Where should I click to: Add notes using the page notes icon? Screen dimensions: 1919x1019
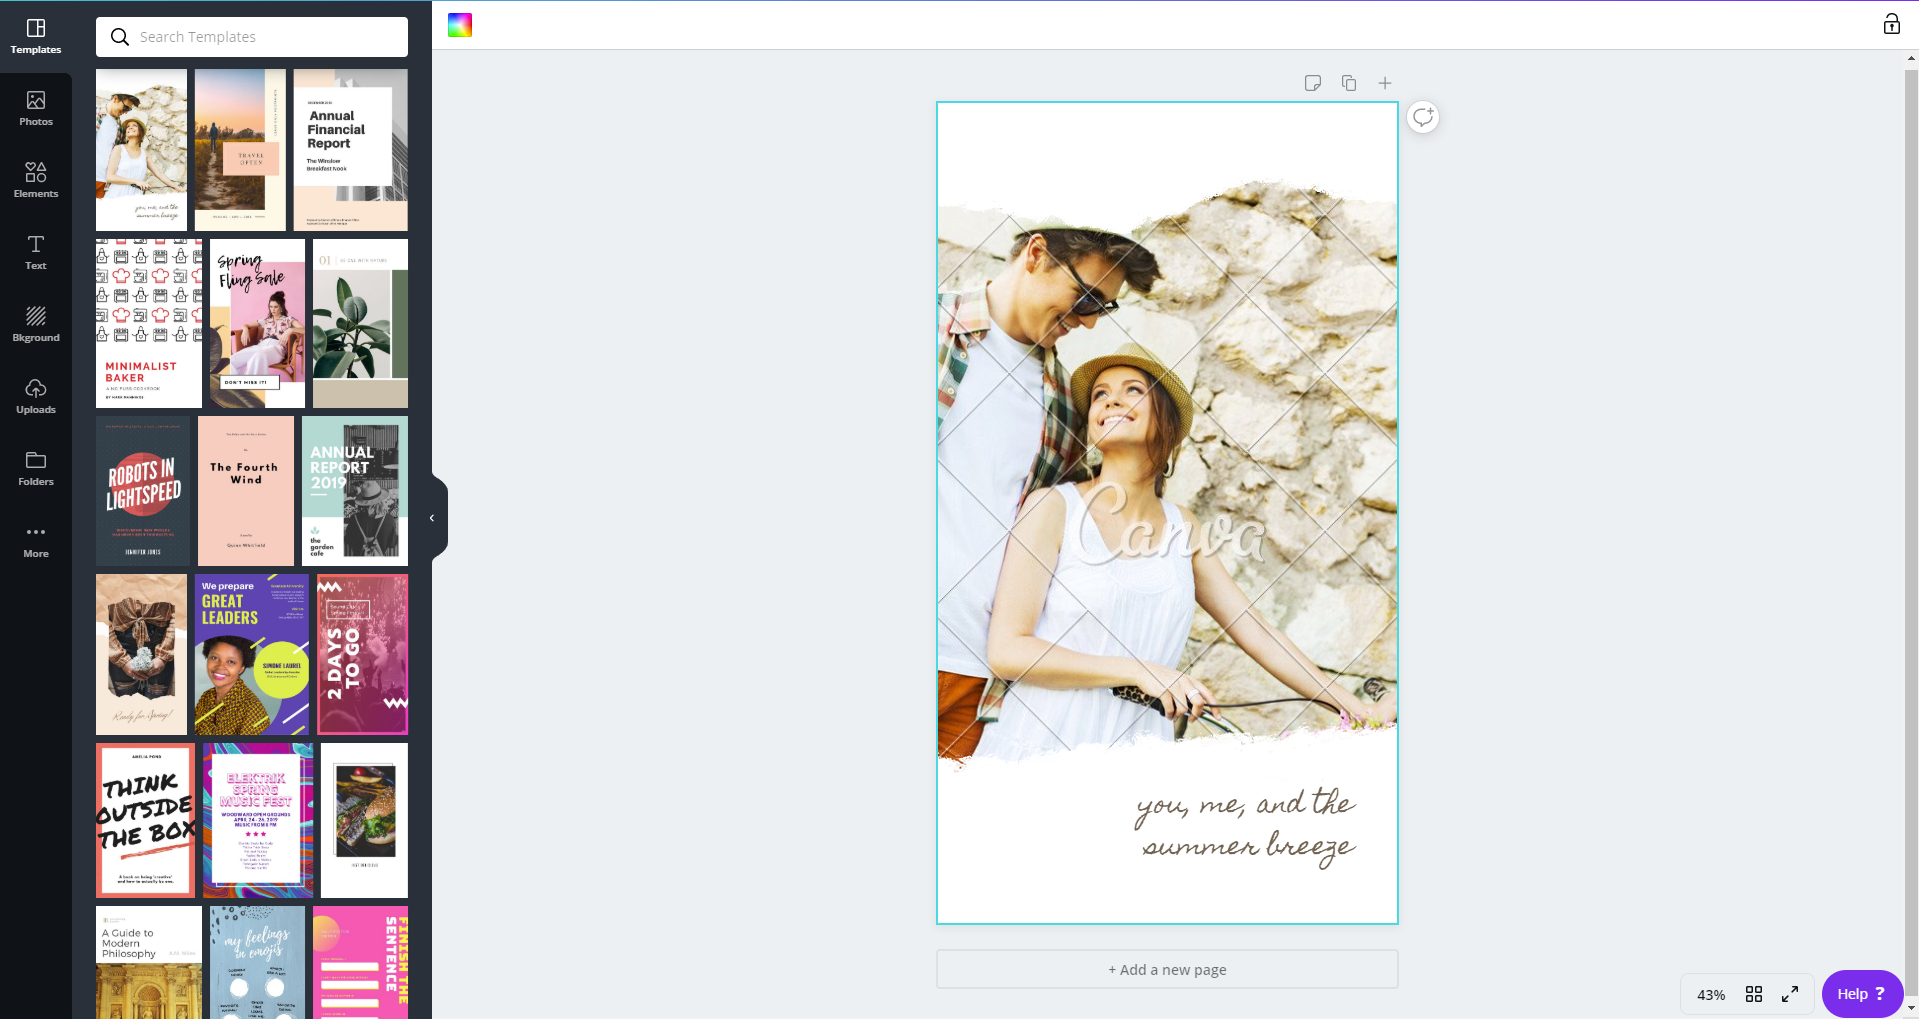(1313, 83)
